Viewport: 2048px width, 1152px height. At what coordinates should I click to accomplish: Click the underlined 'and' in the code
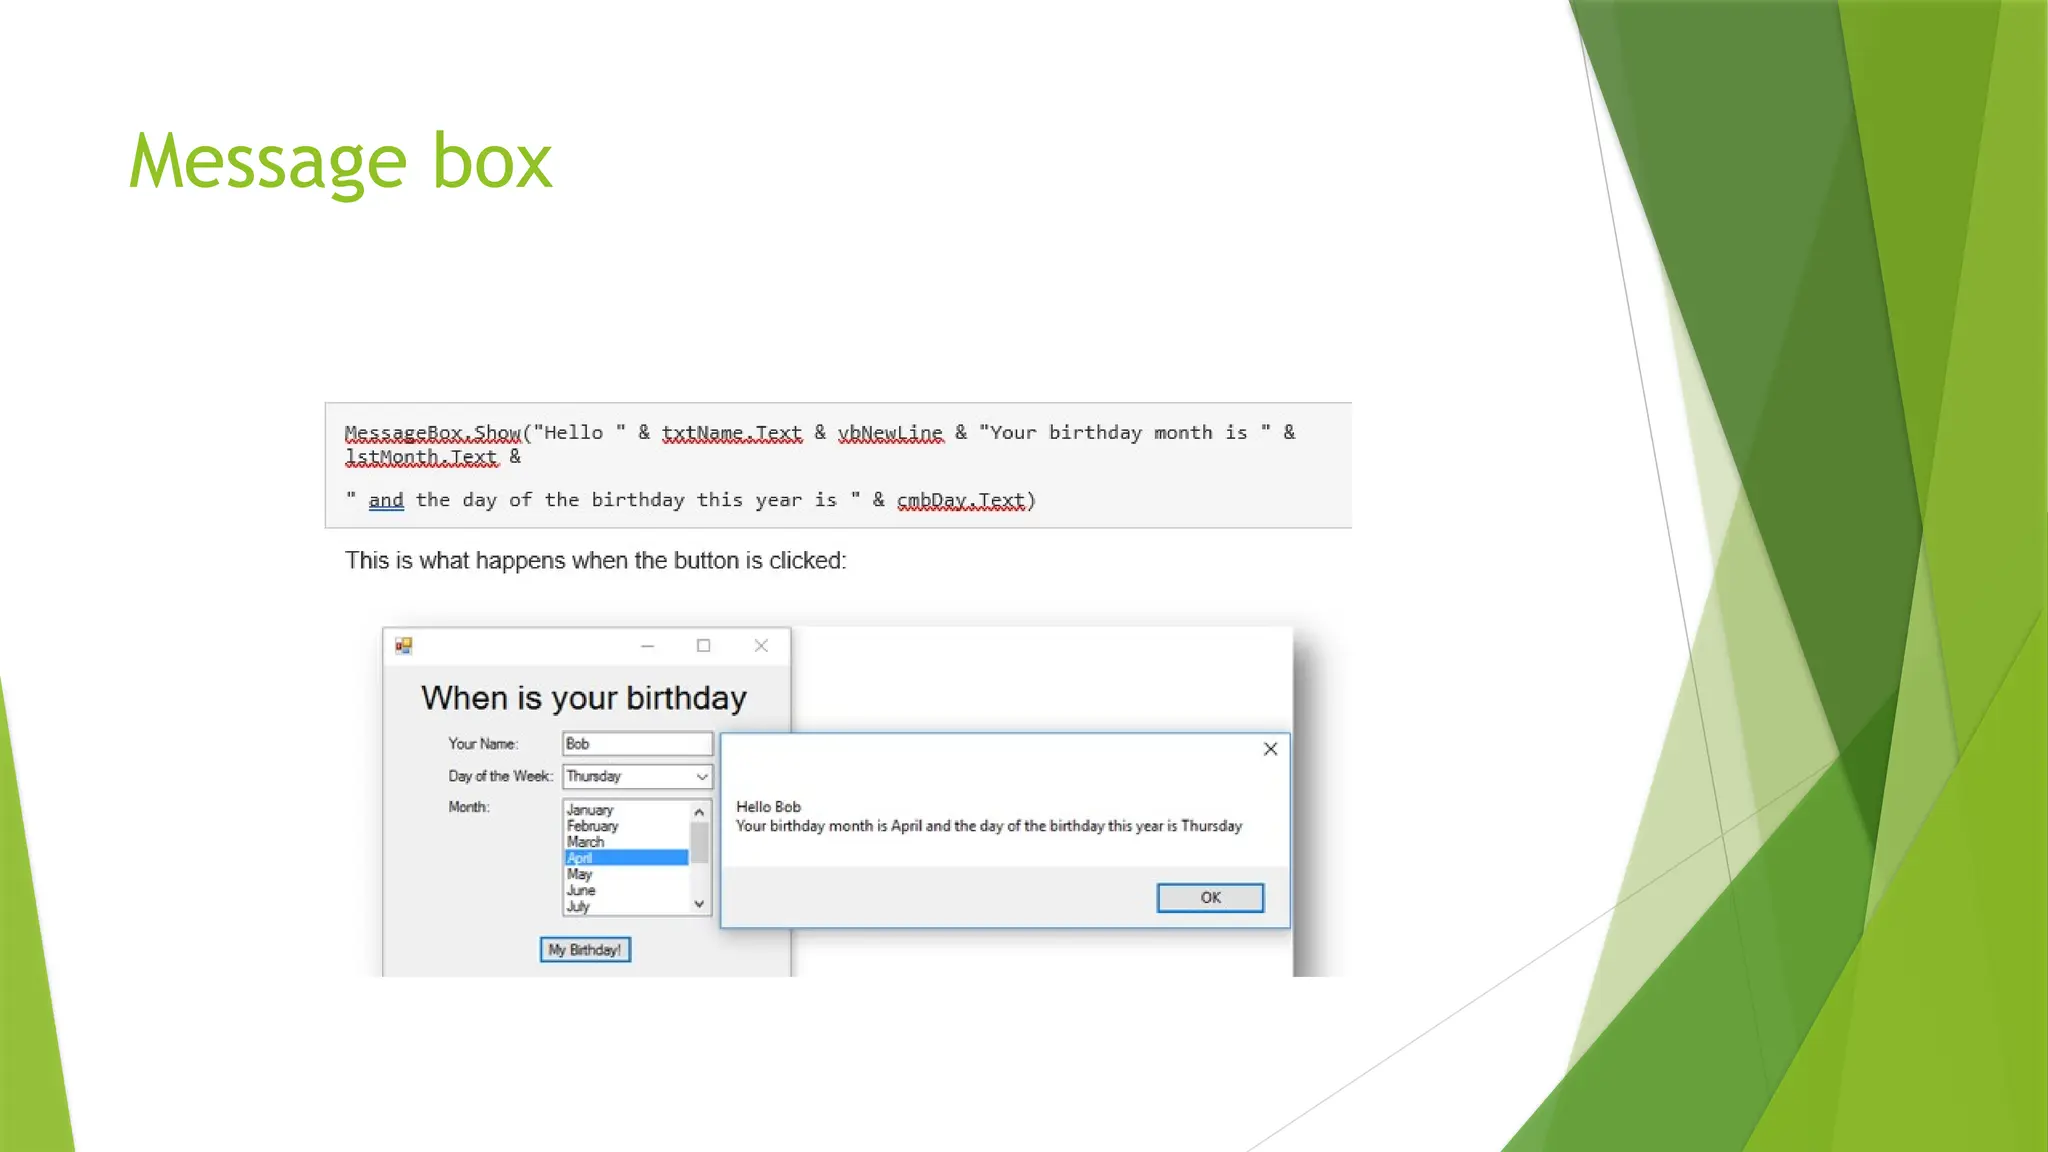(386, 500)
